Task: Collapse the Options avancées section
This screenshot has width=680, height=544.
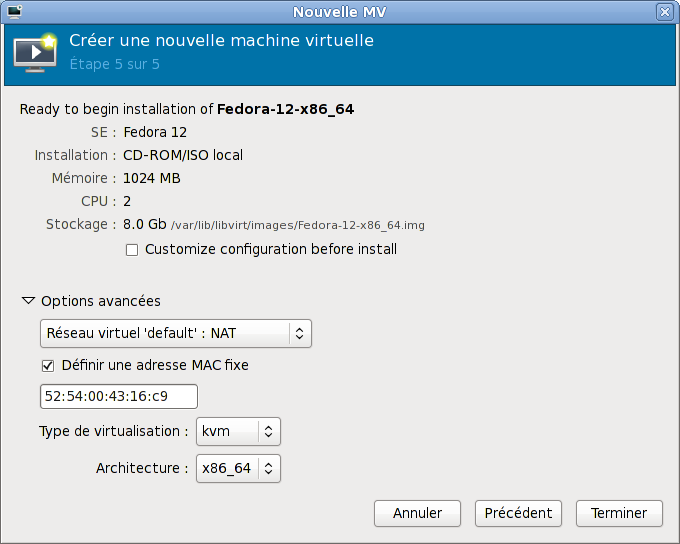Action: point(28,301)
